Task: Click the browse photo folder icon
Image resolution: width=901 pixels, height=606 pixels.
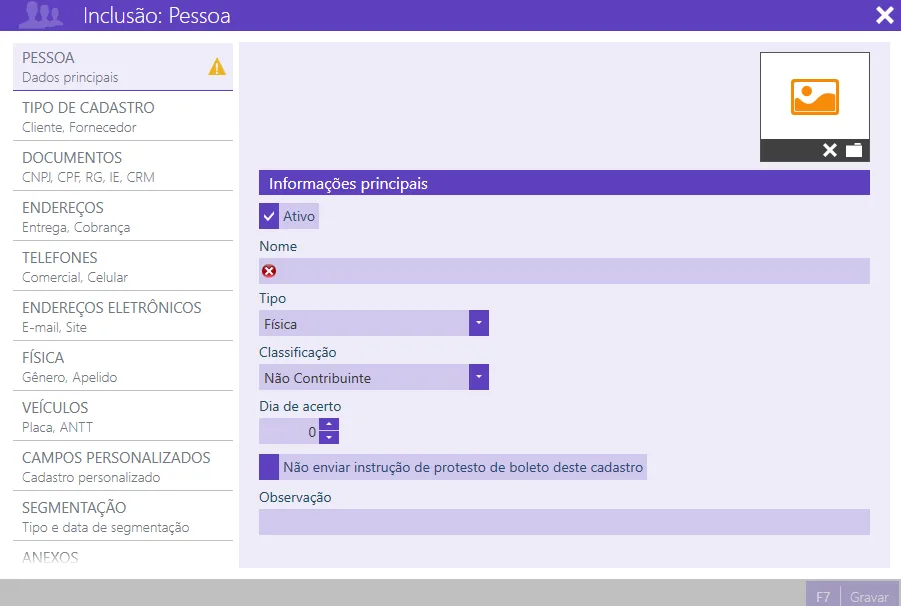Action: 854,150
